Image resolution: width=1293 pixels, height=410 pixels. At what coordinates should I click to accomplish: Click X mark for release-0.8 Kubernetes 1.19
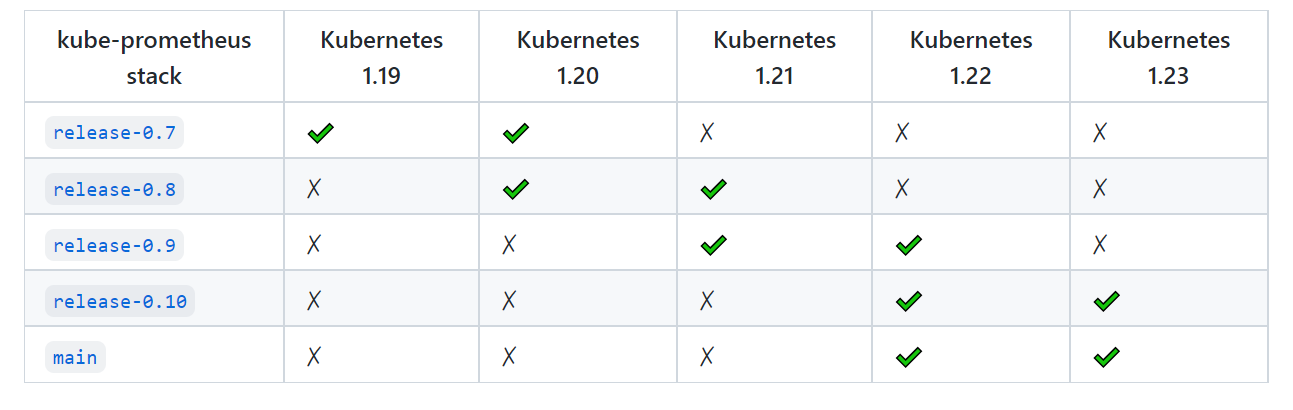click(x=314, y=188)
